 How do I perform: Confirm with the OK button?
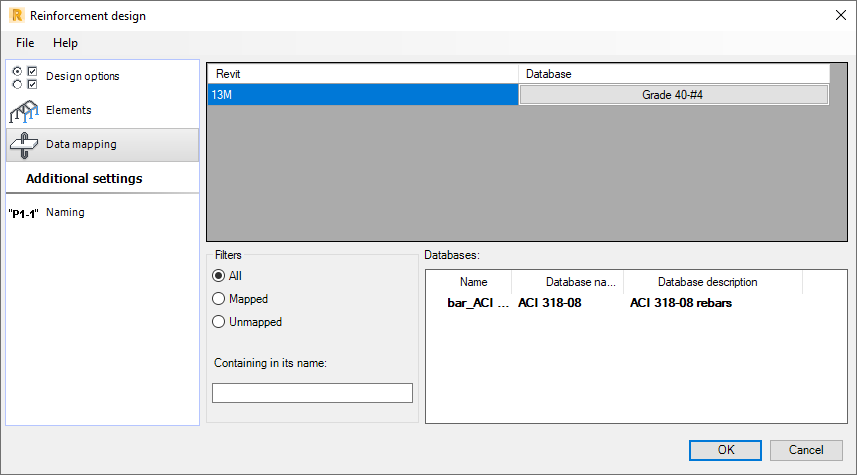[725, 450]
